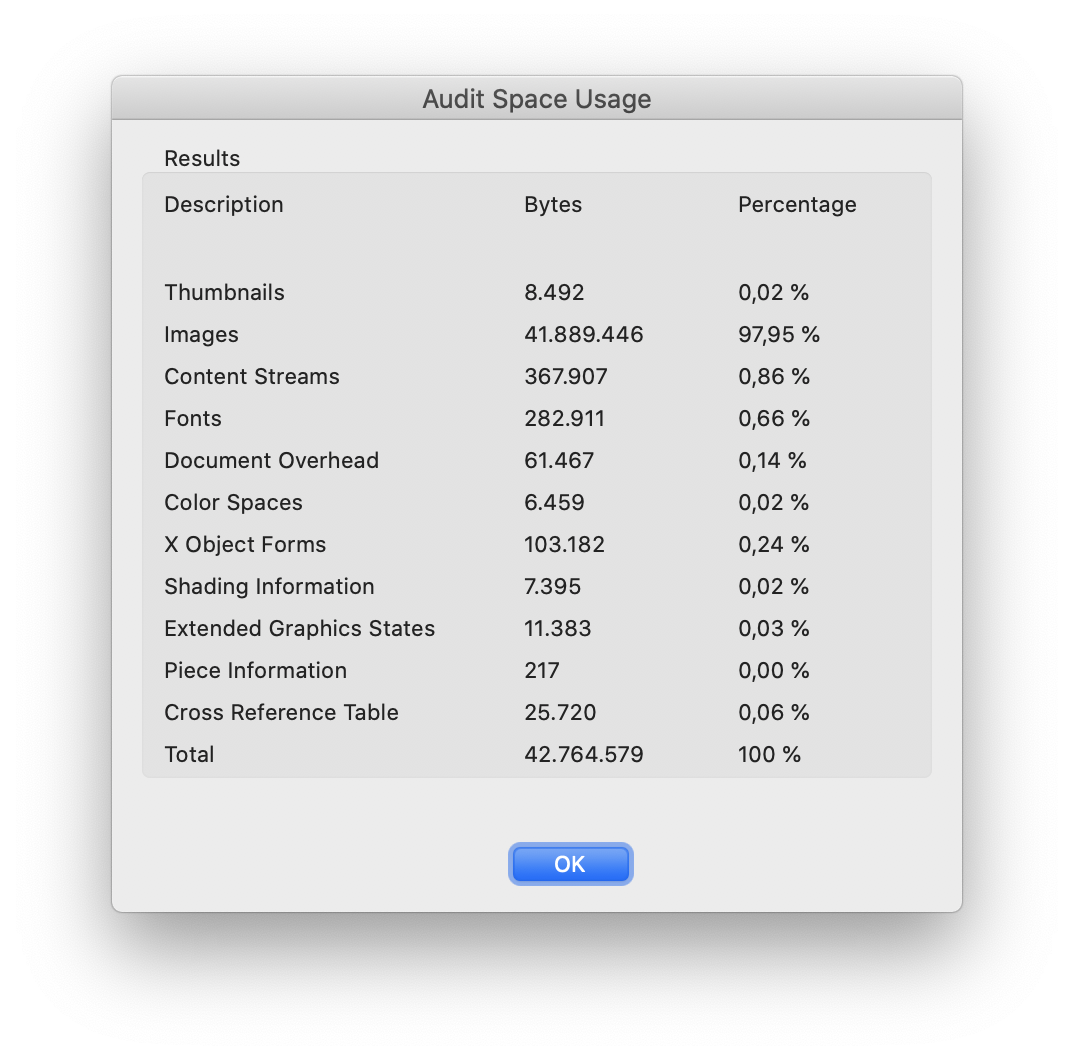Image resolution: width=1074 pixels, height=1060 pixels.
Task: Click the Cross Reference Table entry
Action: pyautogui.click(x=281, y=712)
